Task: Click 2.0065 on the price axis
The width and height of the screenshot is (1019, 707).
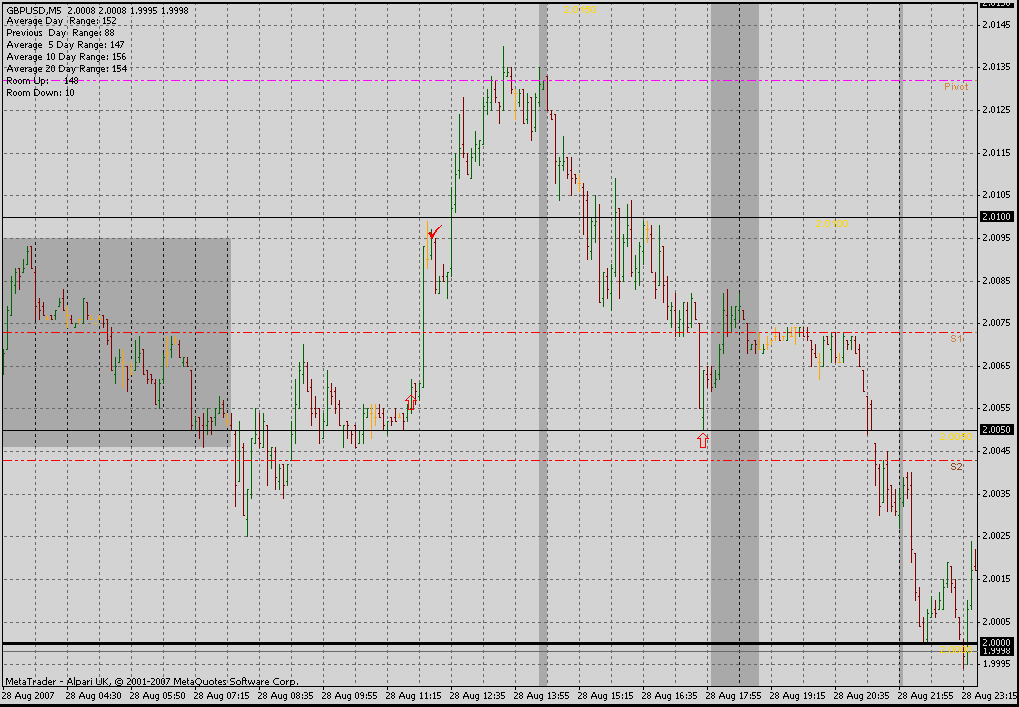Action: pyautogui.click(x=997, y=366)
